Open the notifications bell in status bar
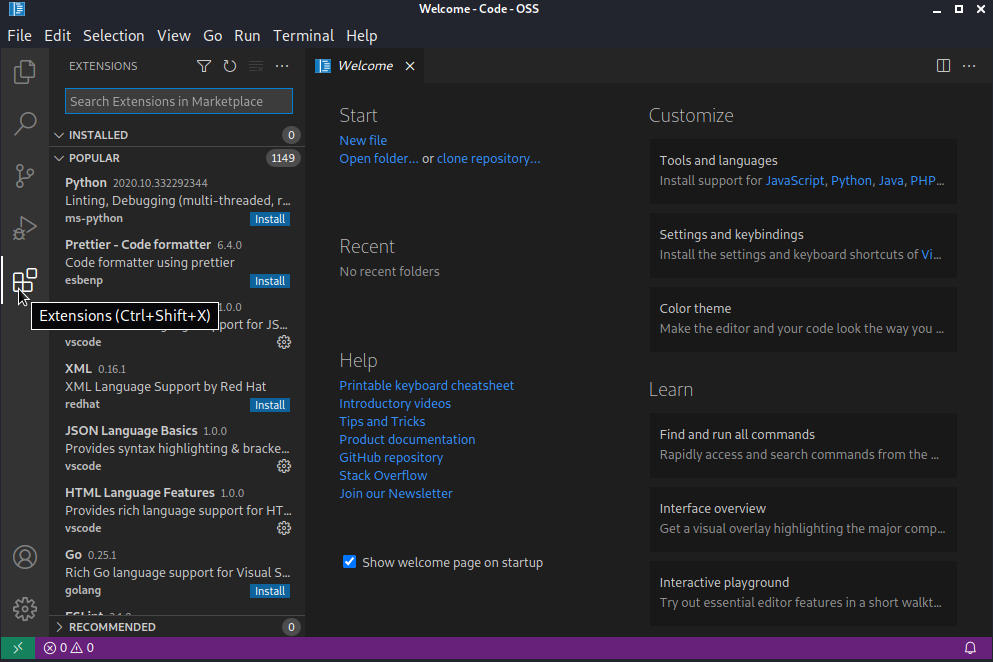 pos(970,647)
